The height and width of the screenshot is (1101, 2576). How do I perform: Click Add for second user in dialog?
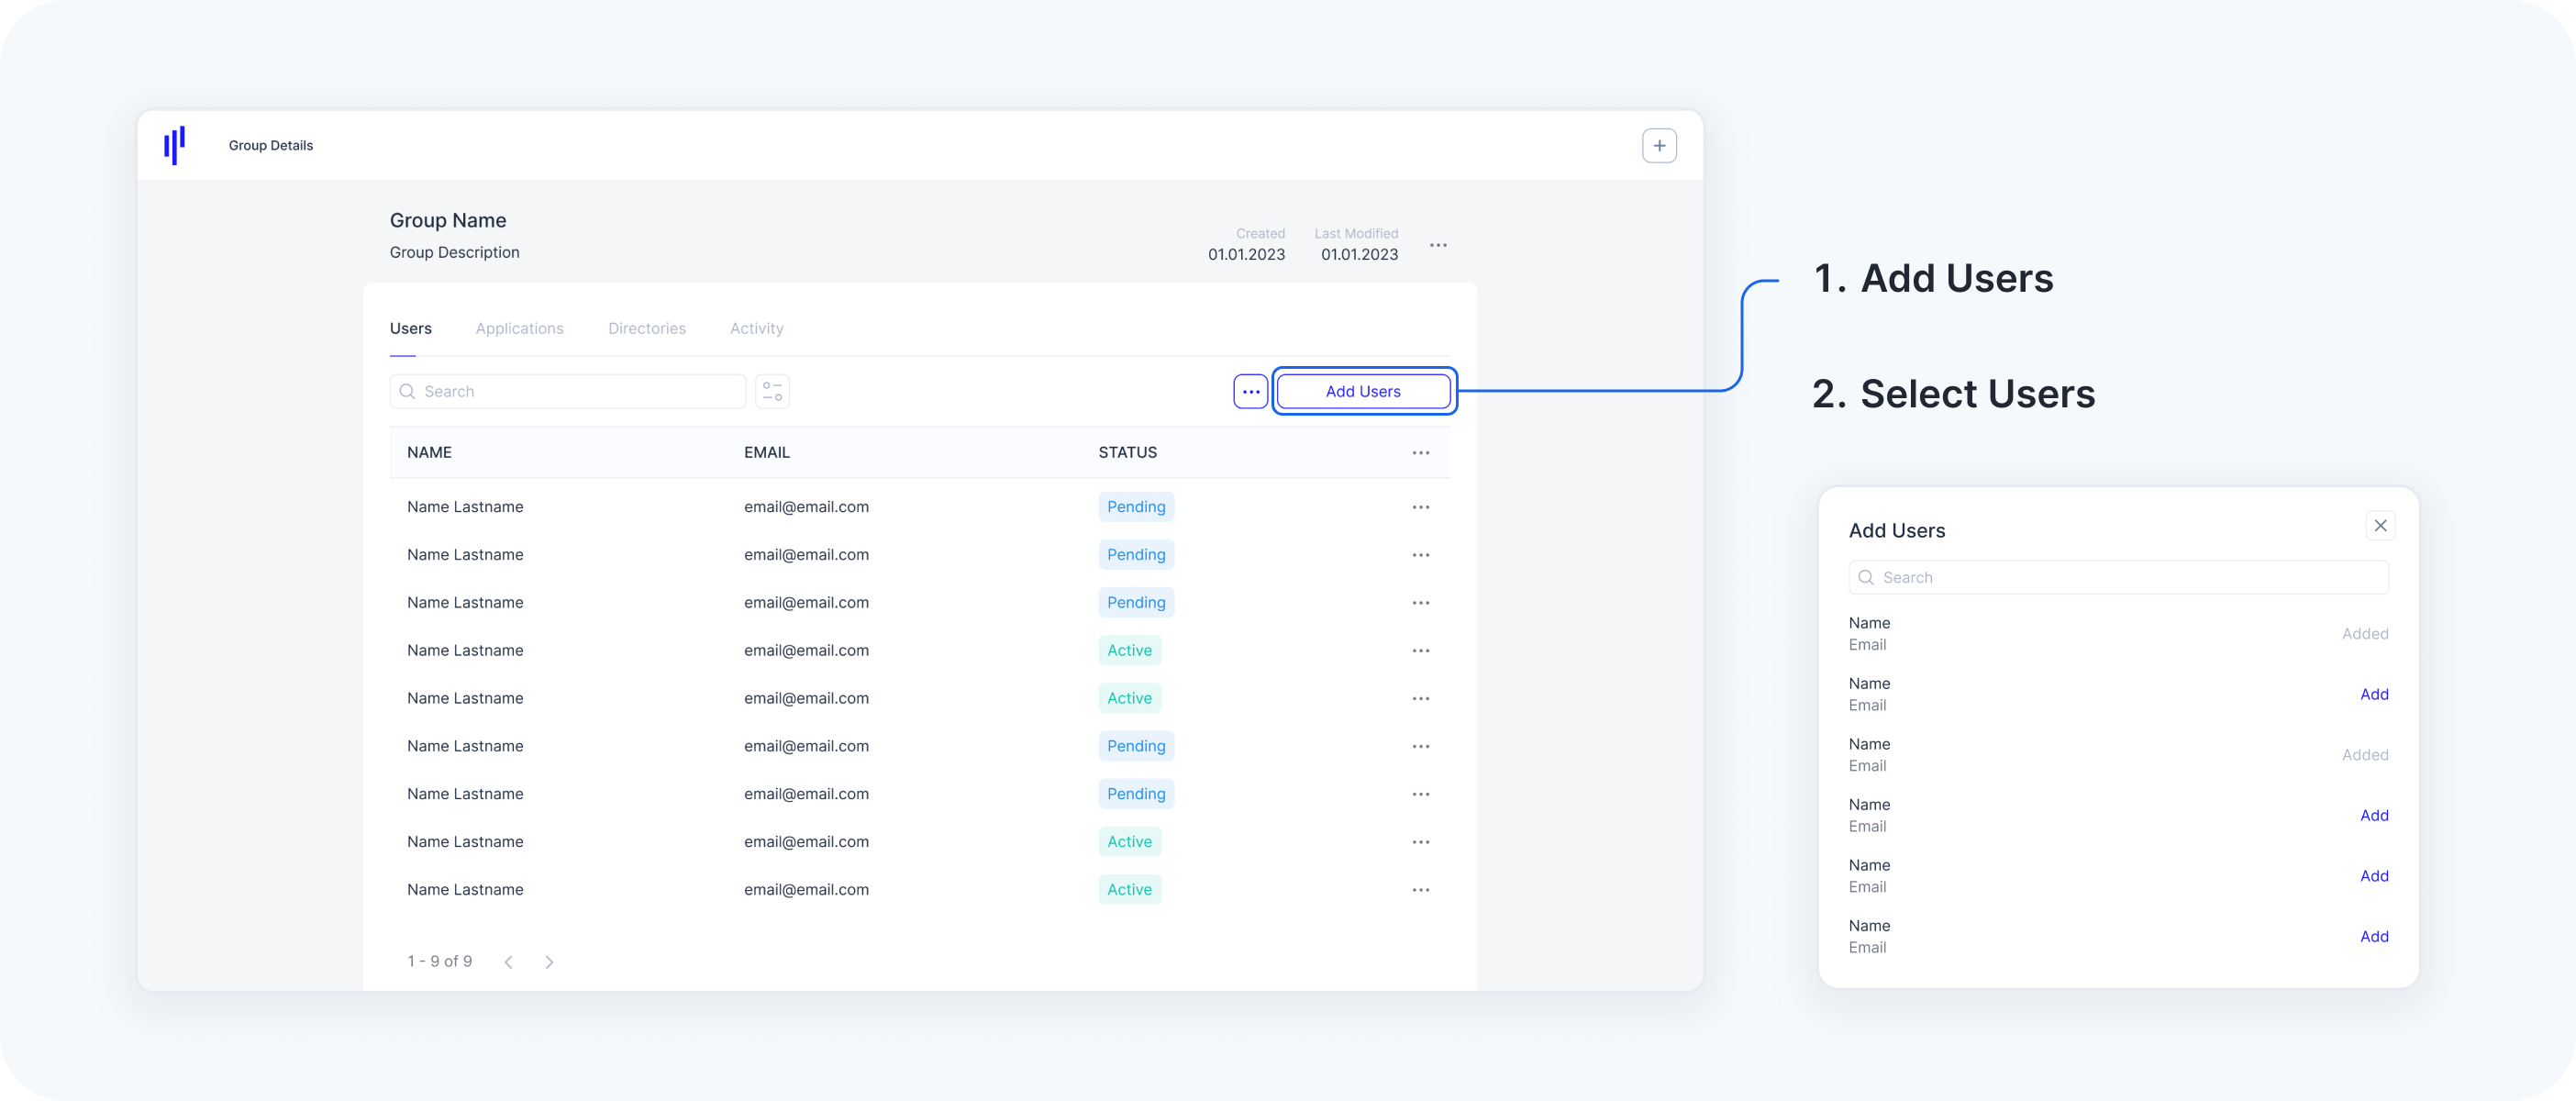2373,695
